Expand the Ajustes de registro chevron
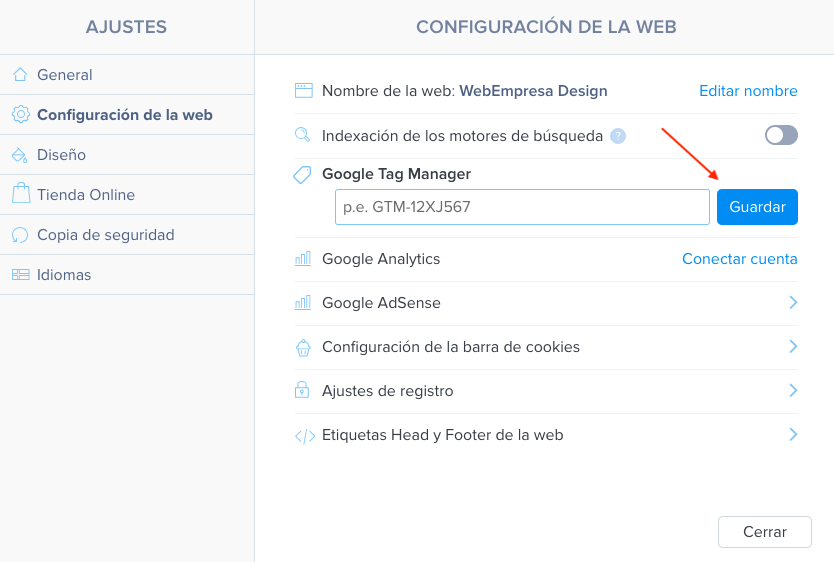834x562 pixels. click(x=793, y=391)
